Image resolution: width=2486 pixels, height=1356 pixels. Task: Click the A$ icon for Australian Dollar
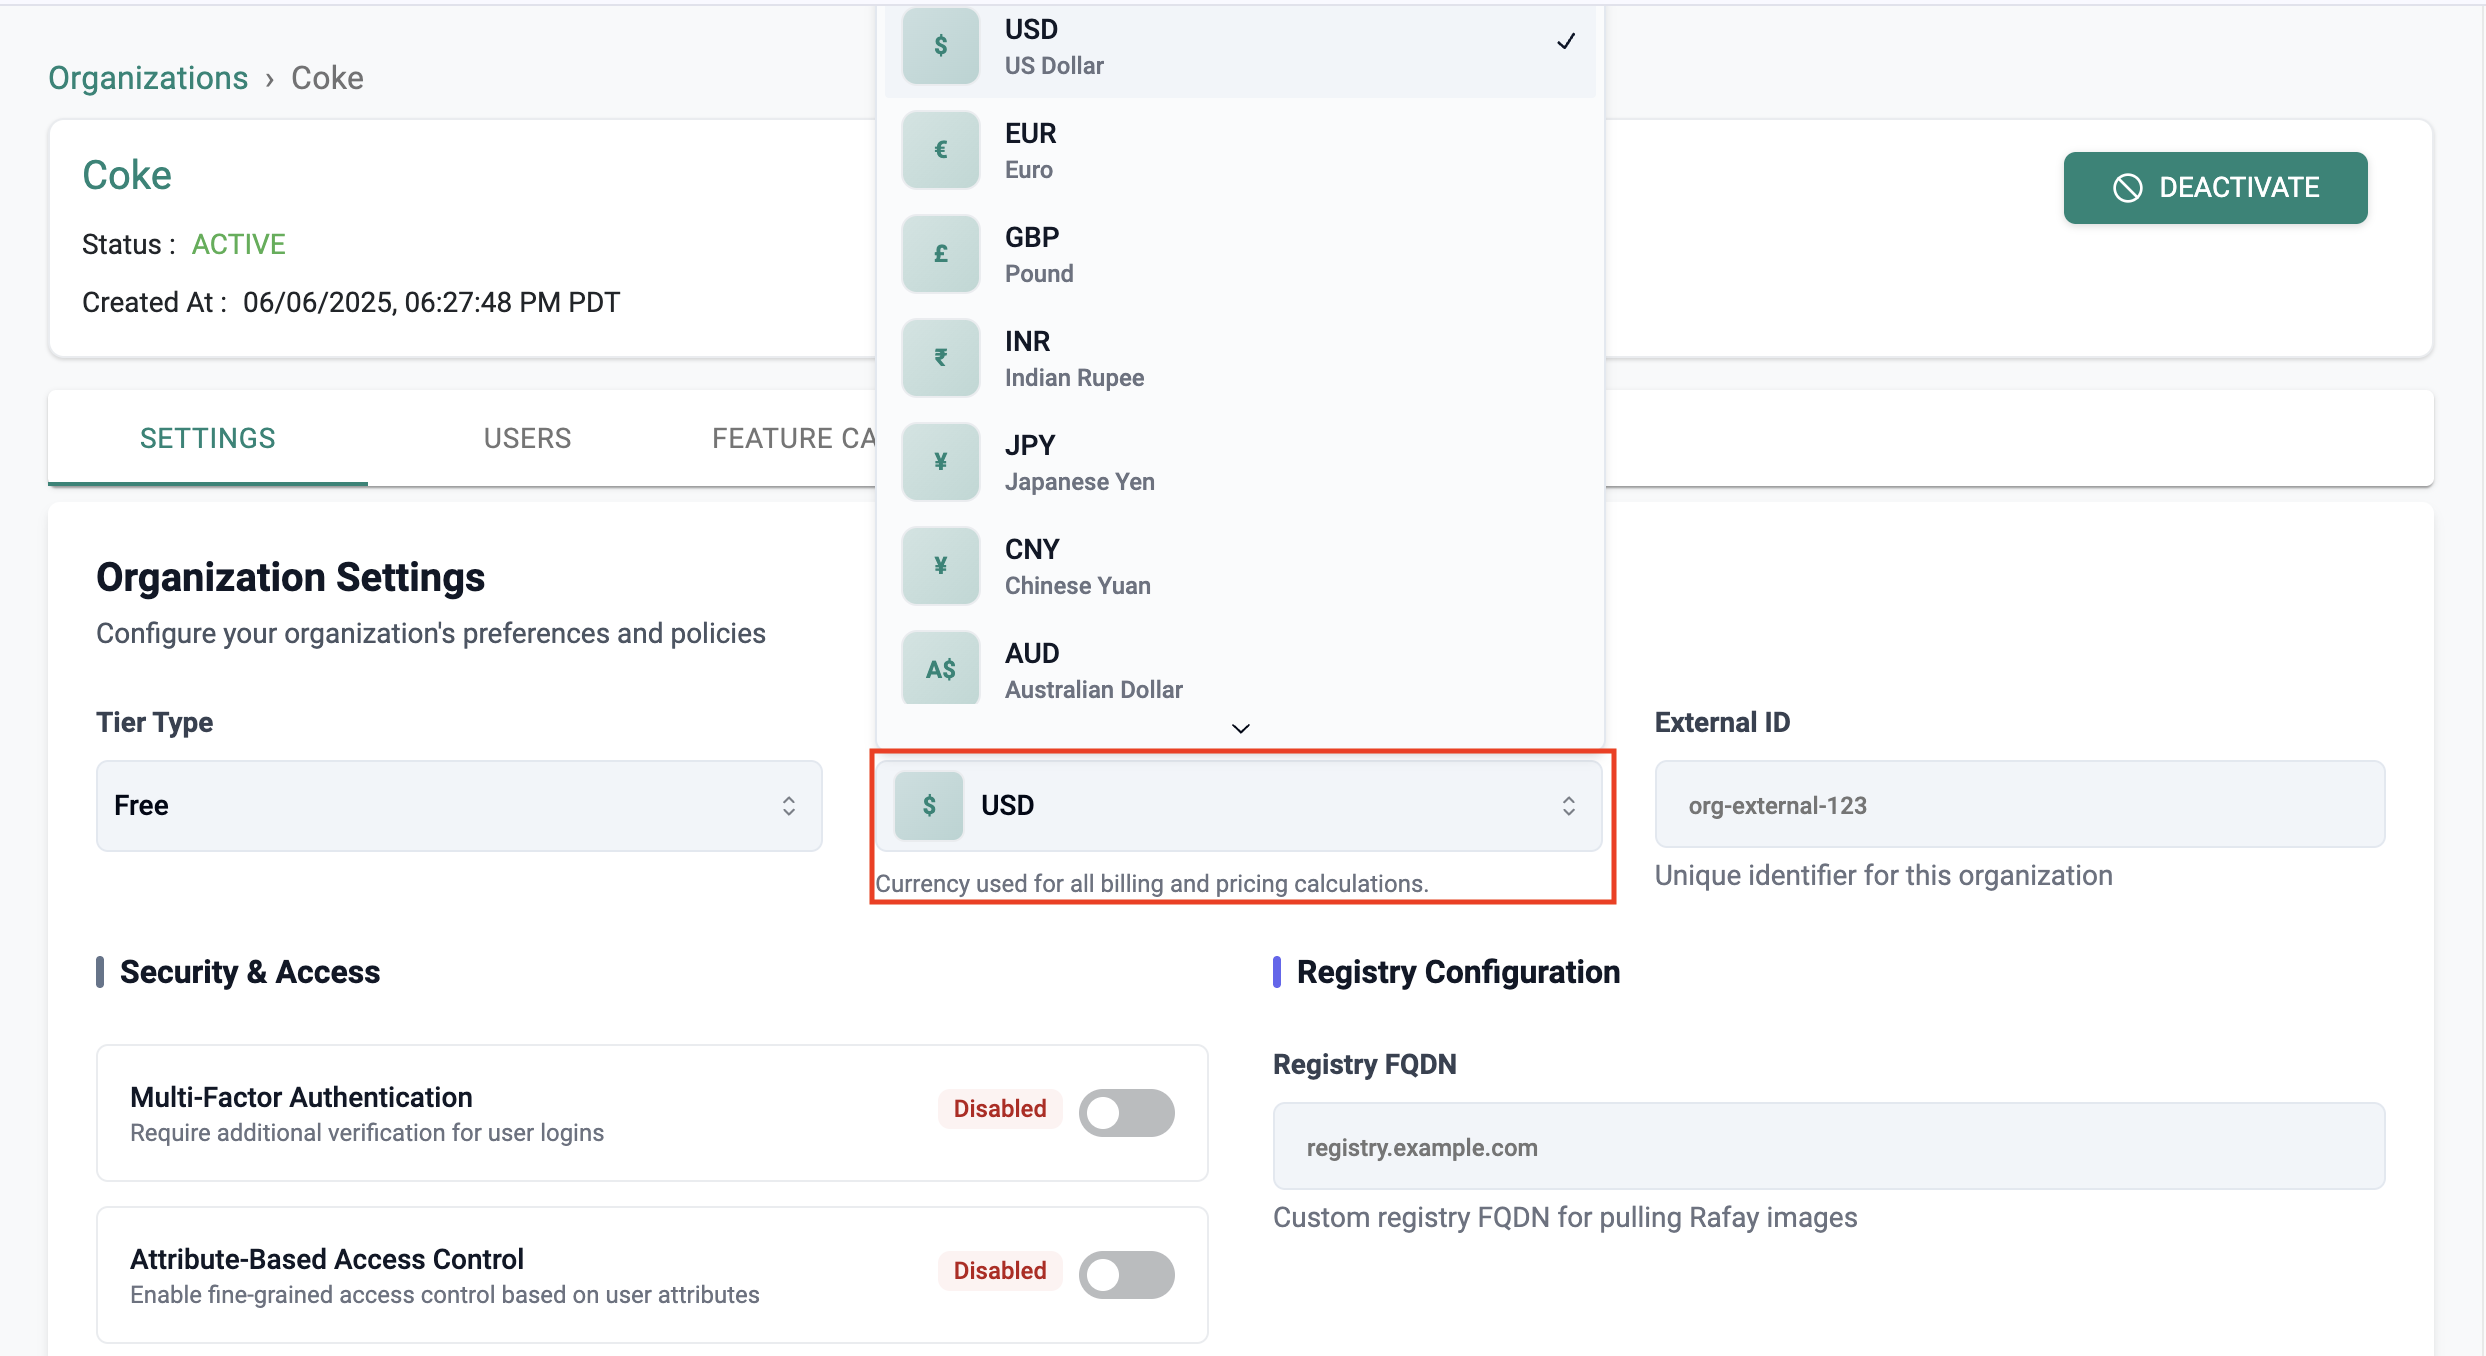940,668
